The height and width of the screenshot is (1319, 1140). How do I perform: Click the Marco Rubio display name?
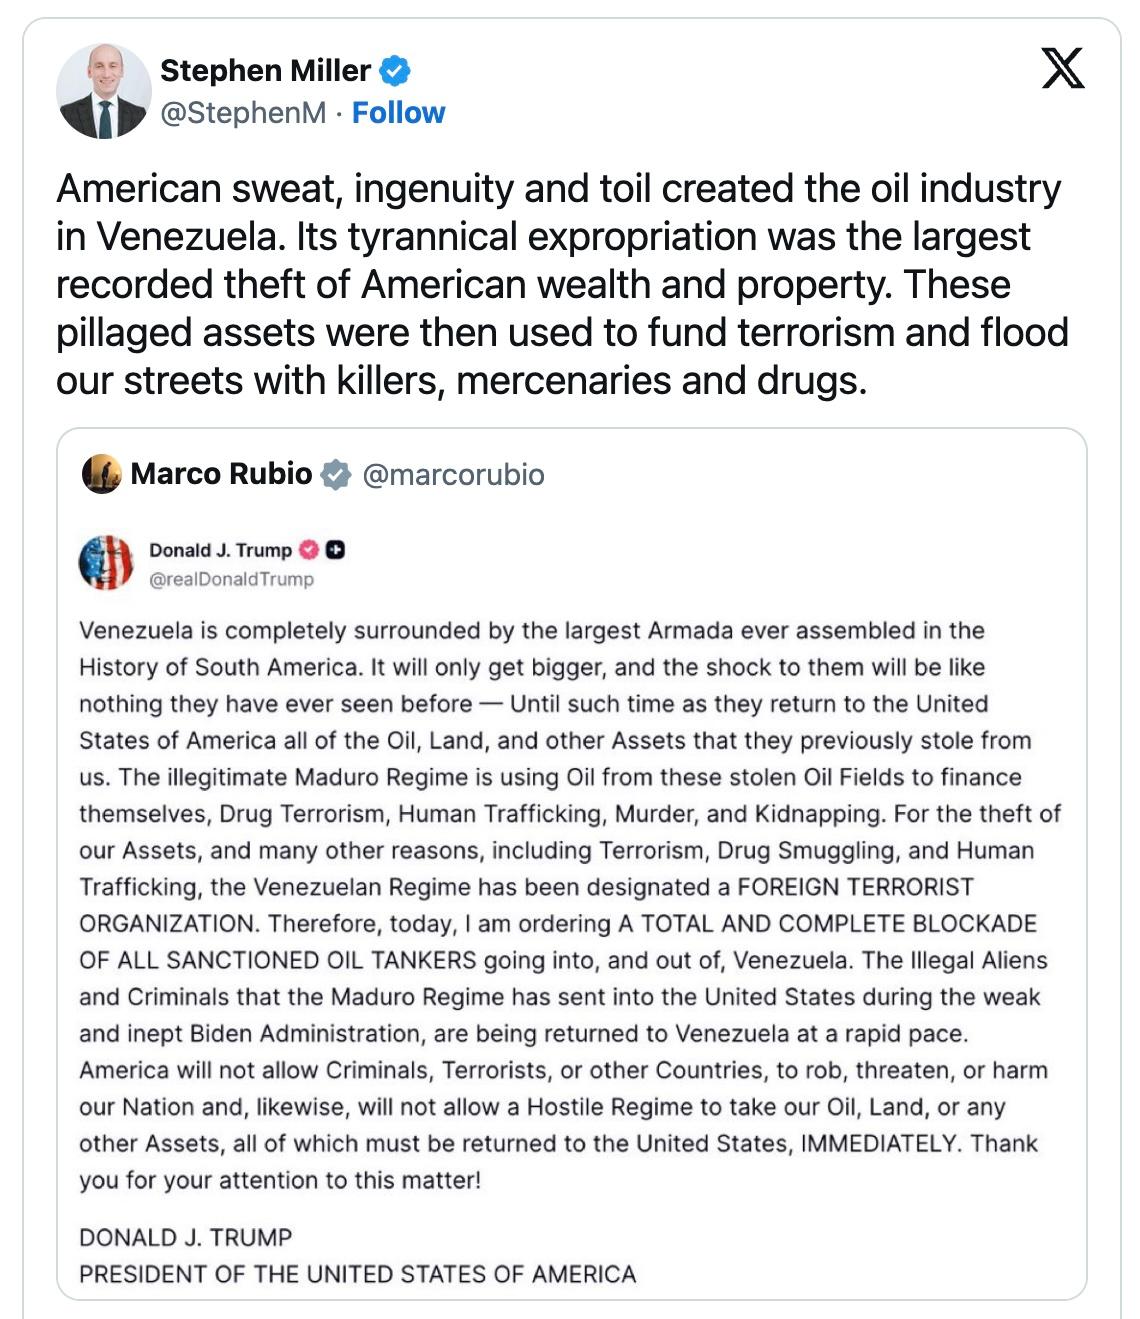(221, 474)
